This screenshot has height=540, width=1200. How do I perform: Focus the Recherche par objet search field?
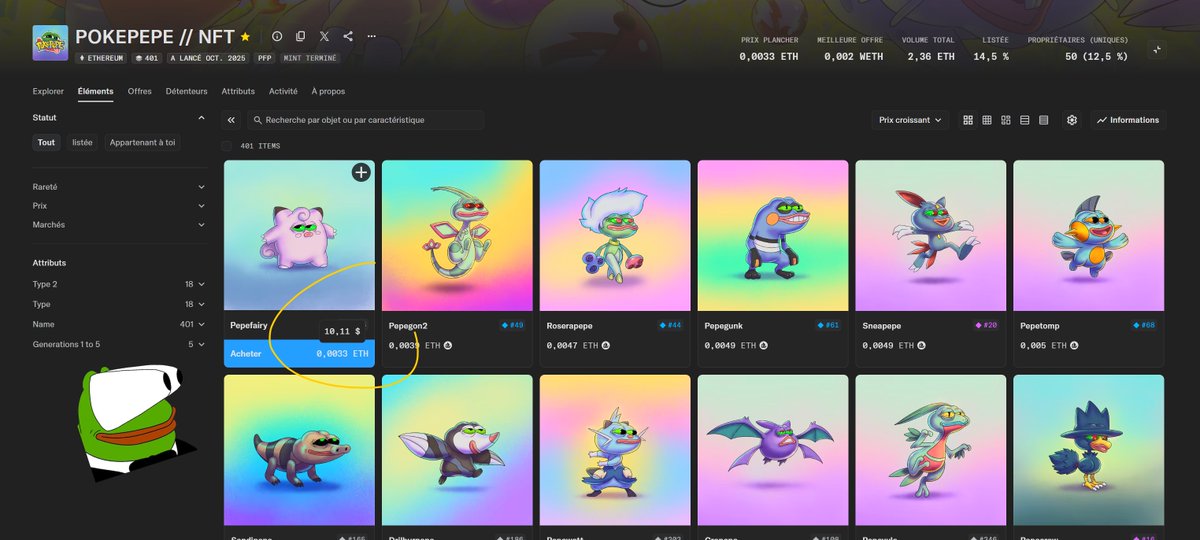click(366, 120)
